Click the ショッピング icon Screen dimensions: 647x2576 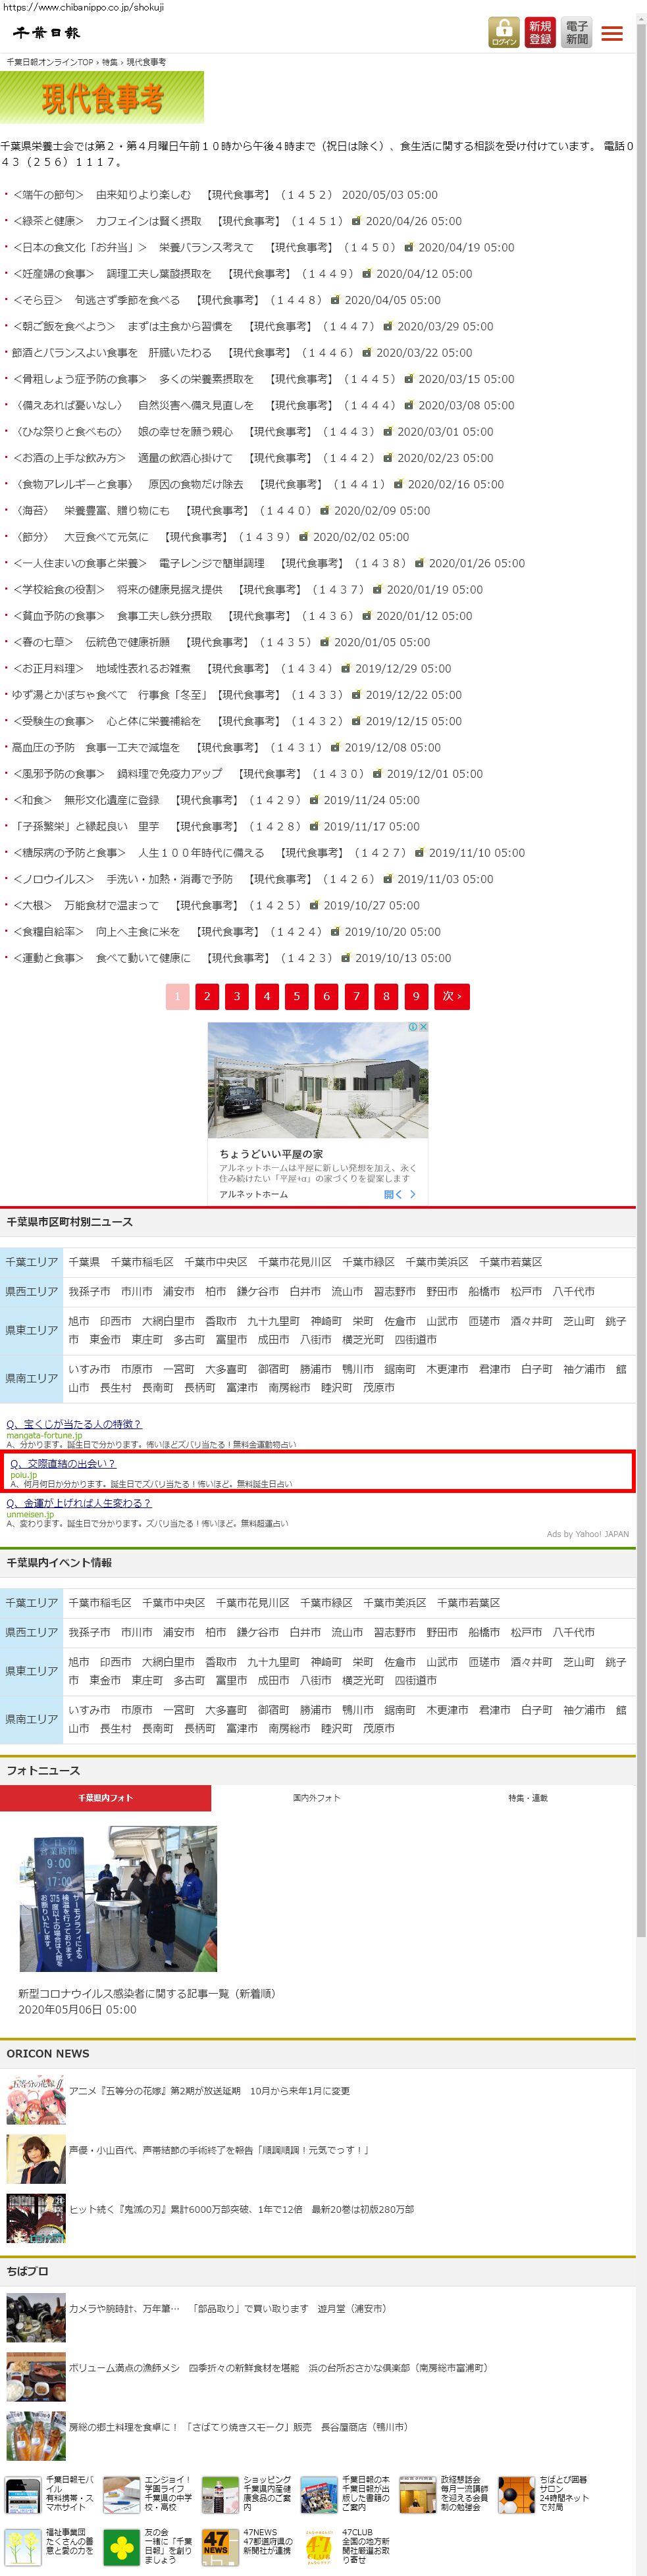(x=220, y=2494)
